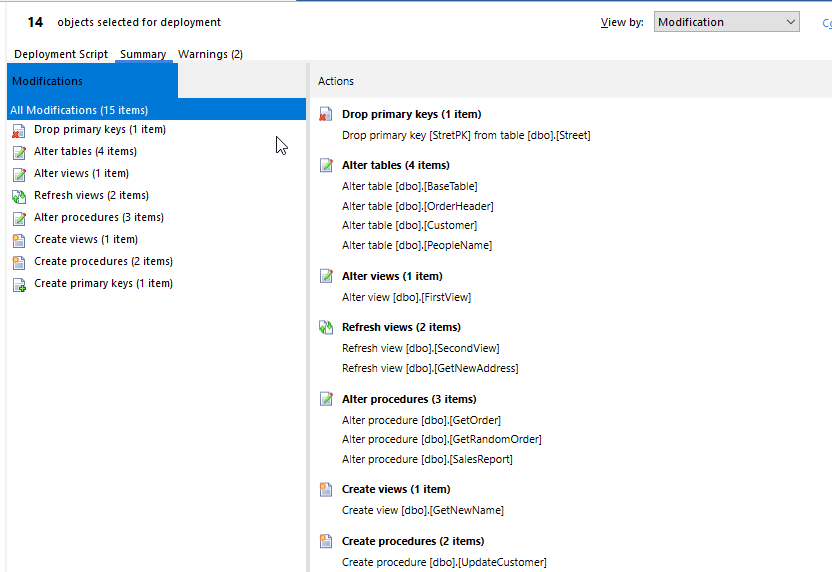Click the Refresh views icon in left panel
Image resolution: width=832 pixels, height=572 pixels.
(18, 196)
